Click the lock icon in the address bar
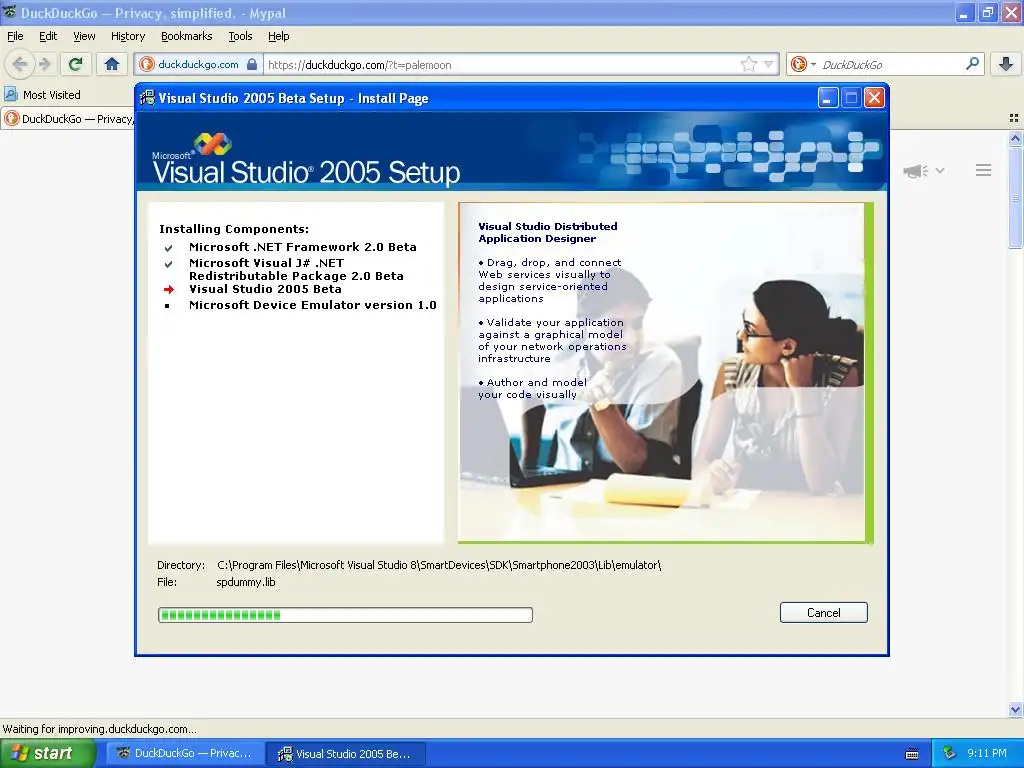Screen dimensions: 1024x768 [x=252, y=64]
